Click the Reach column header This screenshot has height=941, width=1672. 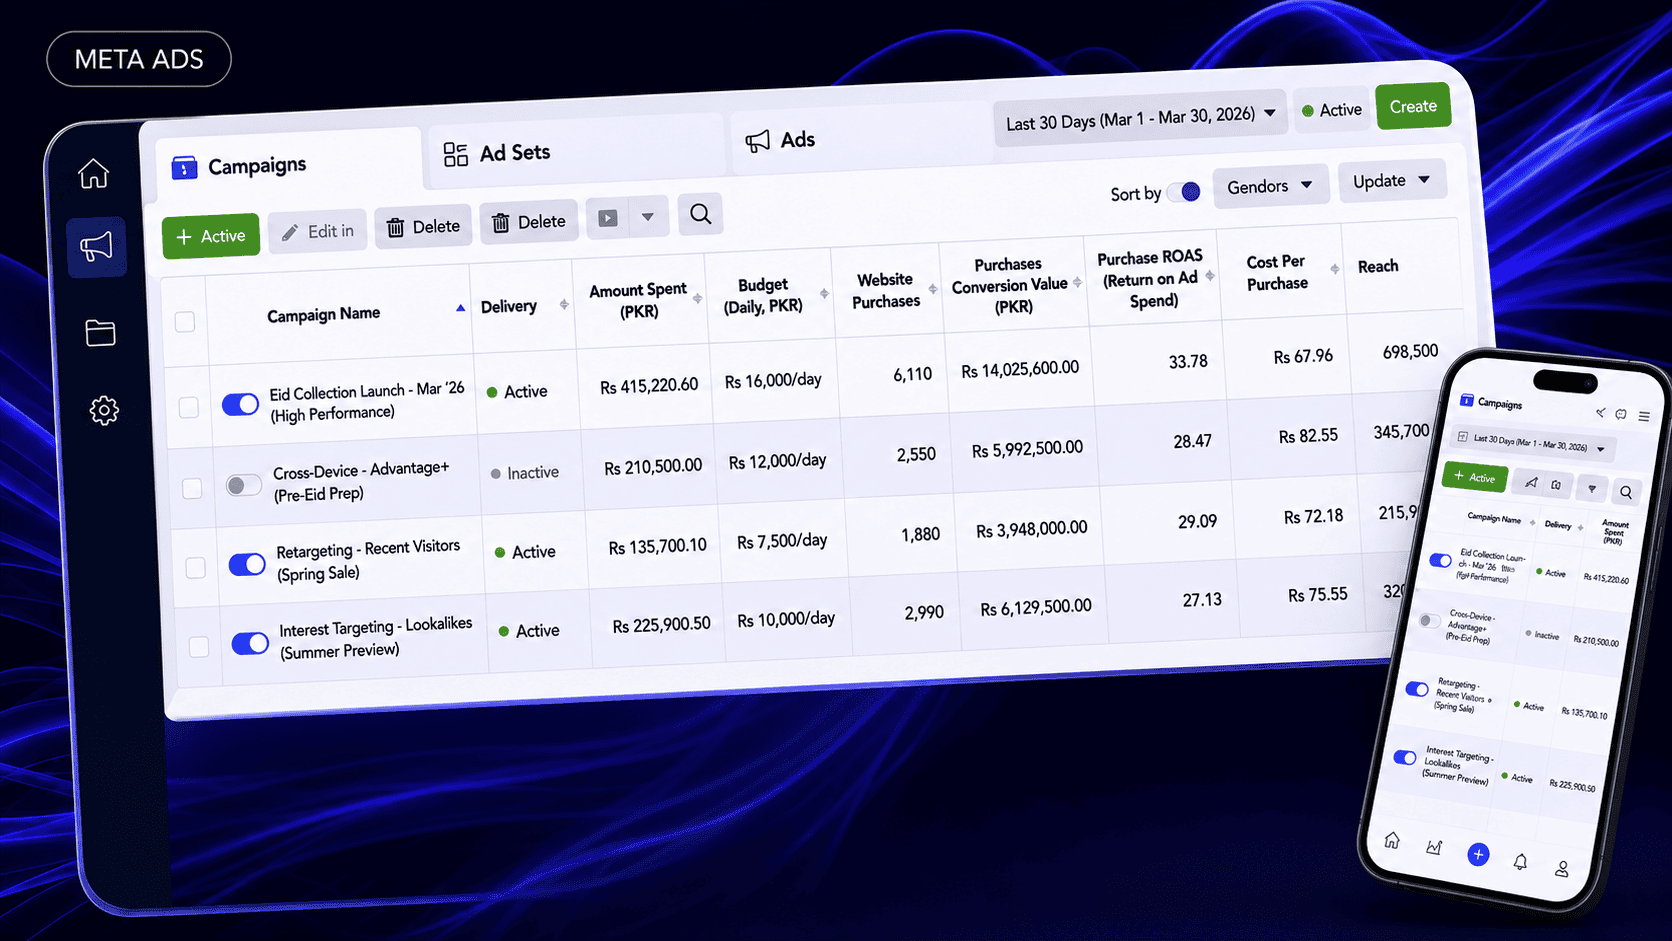(1378, 266)
